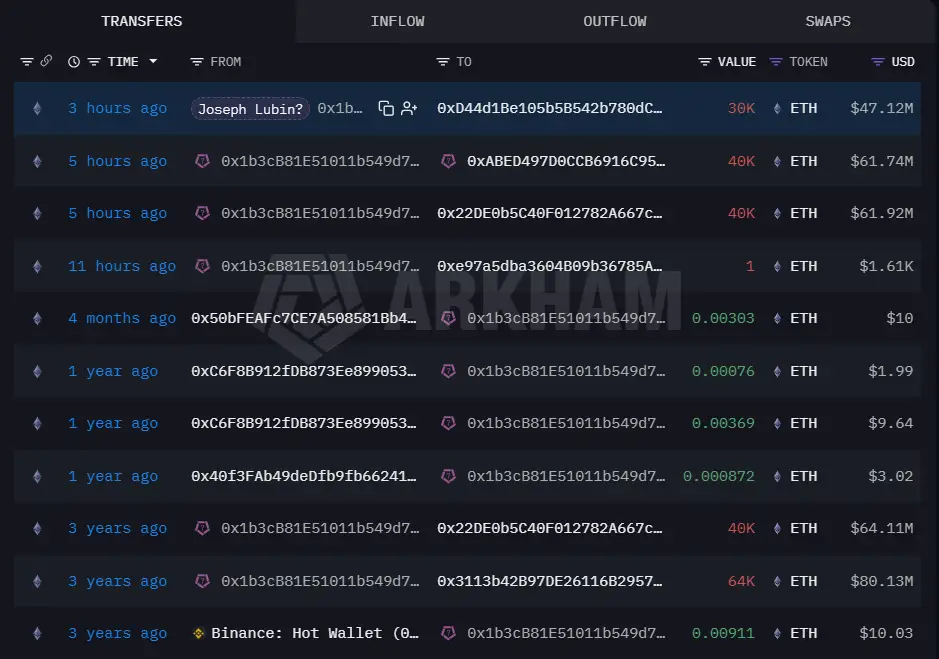Click ETH token in $61.74M row
This screenshot has height=659, width=939.
click(x=803, y=161)
